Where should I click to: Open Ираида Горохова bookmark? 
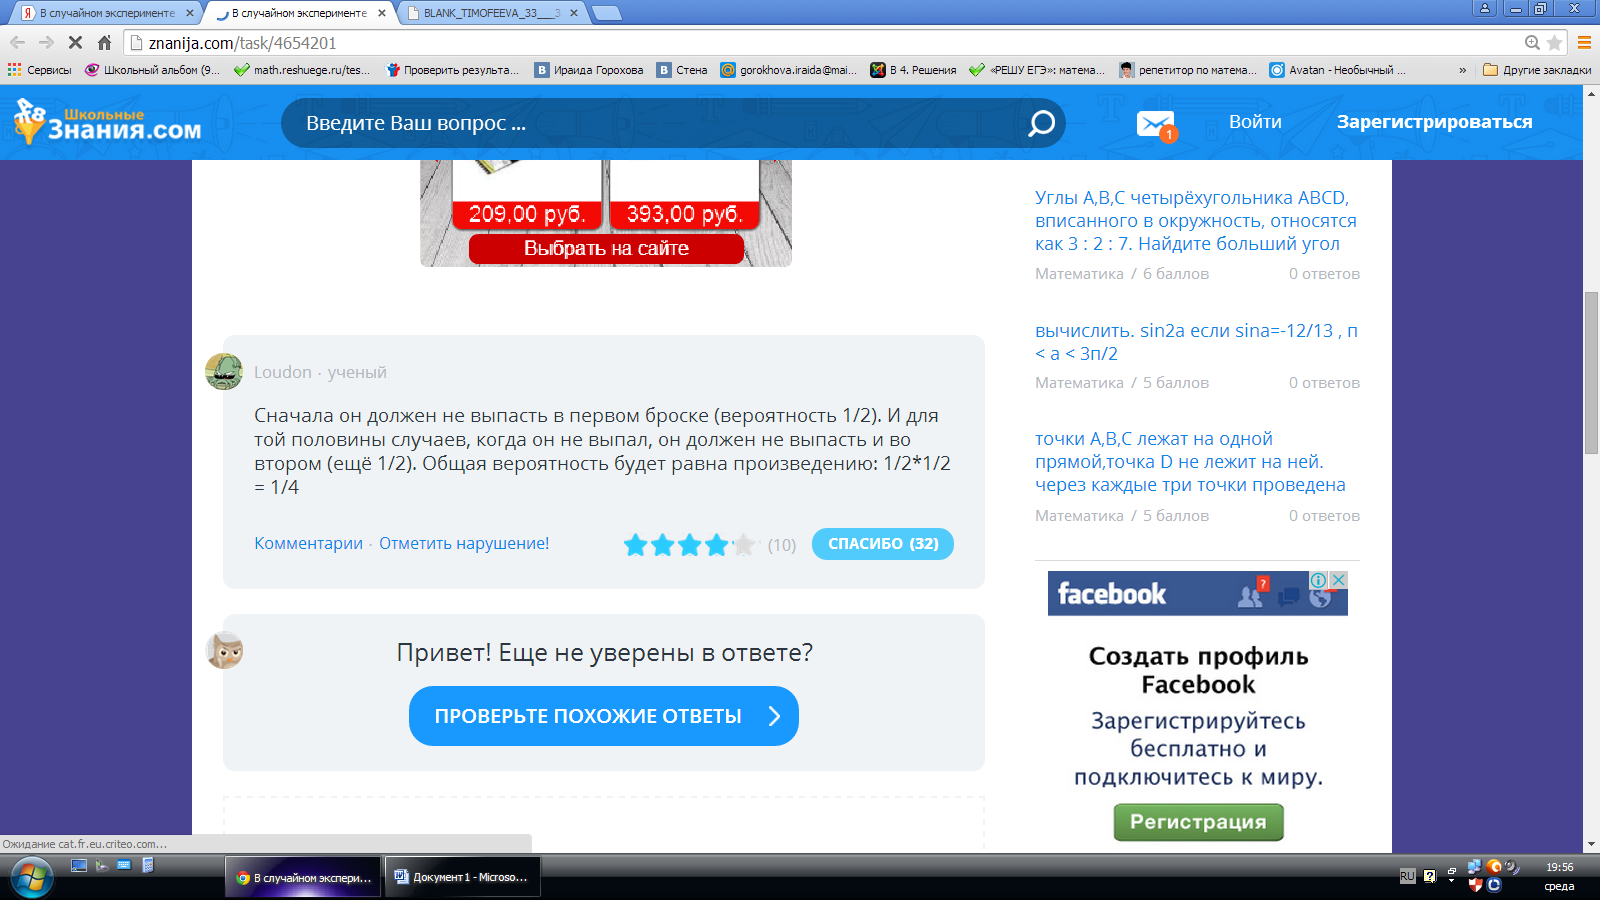[x=589, y=70]
